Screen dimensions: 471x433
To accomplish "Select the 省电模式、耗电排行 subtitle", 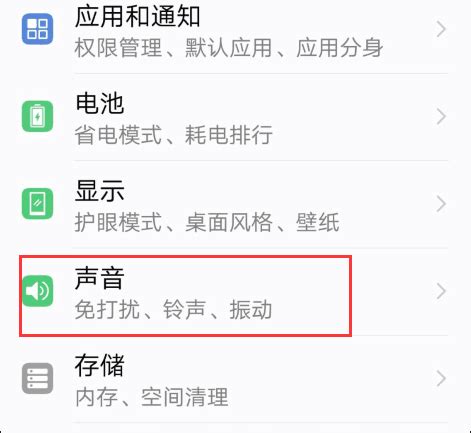I will [x=174, y=135].
